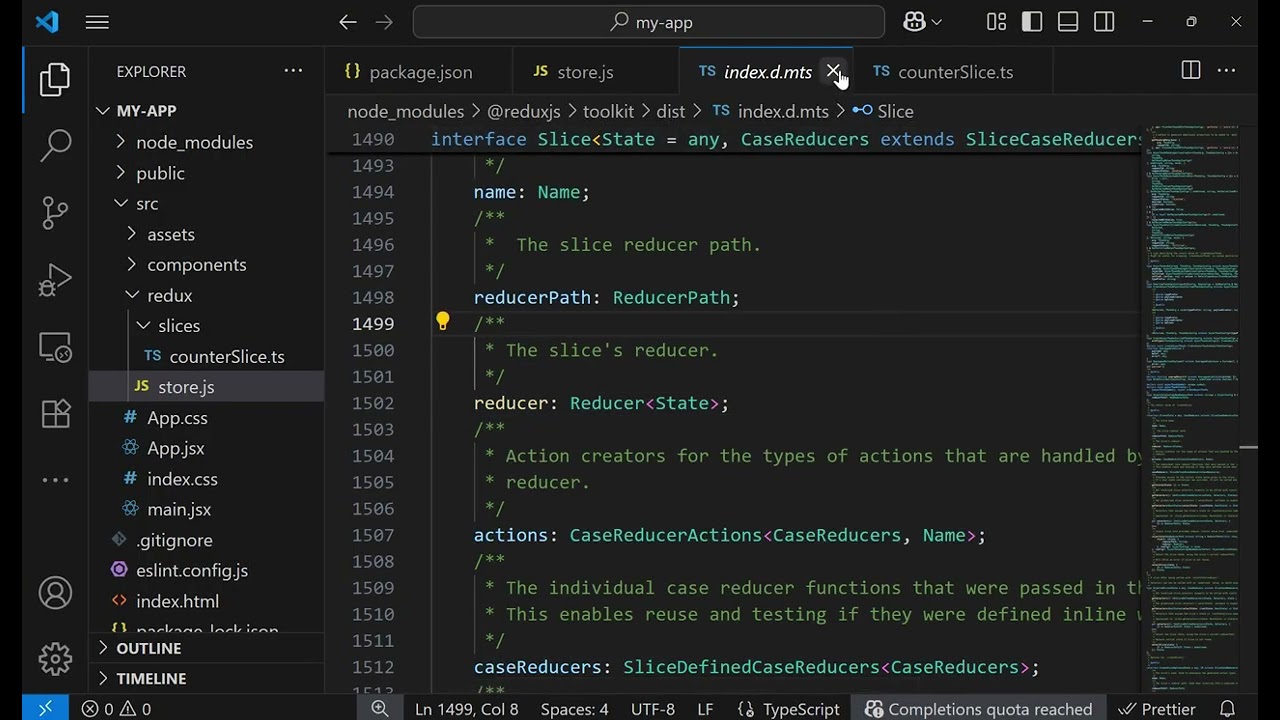
Task: Open the Search view in activity bar
Action: click(55, 145)
